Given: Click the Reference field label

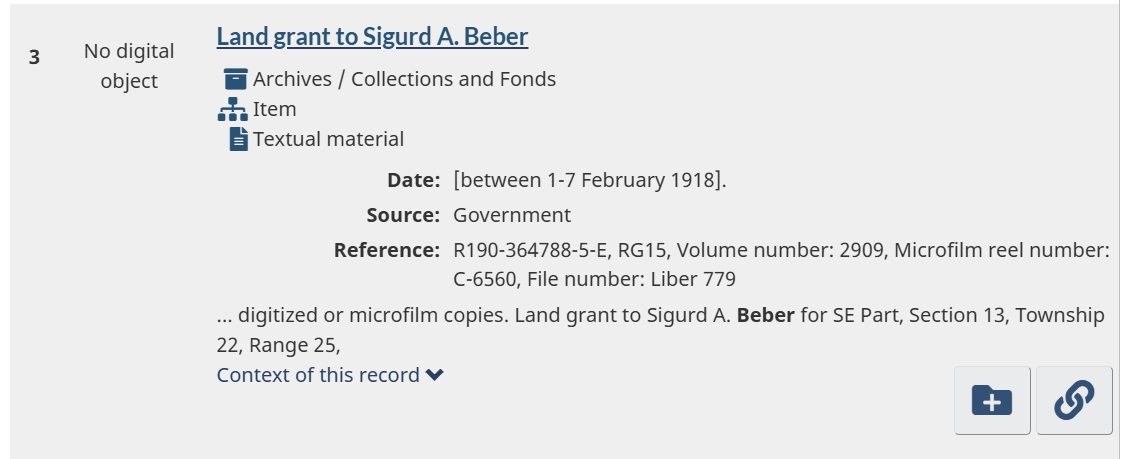Looking at the screenshot, I should click(x=387, y=250).
